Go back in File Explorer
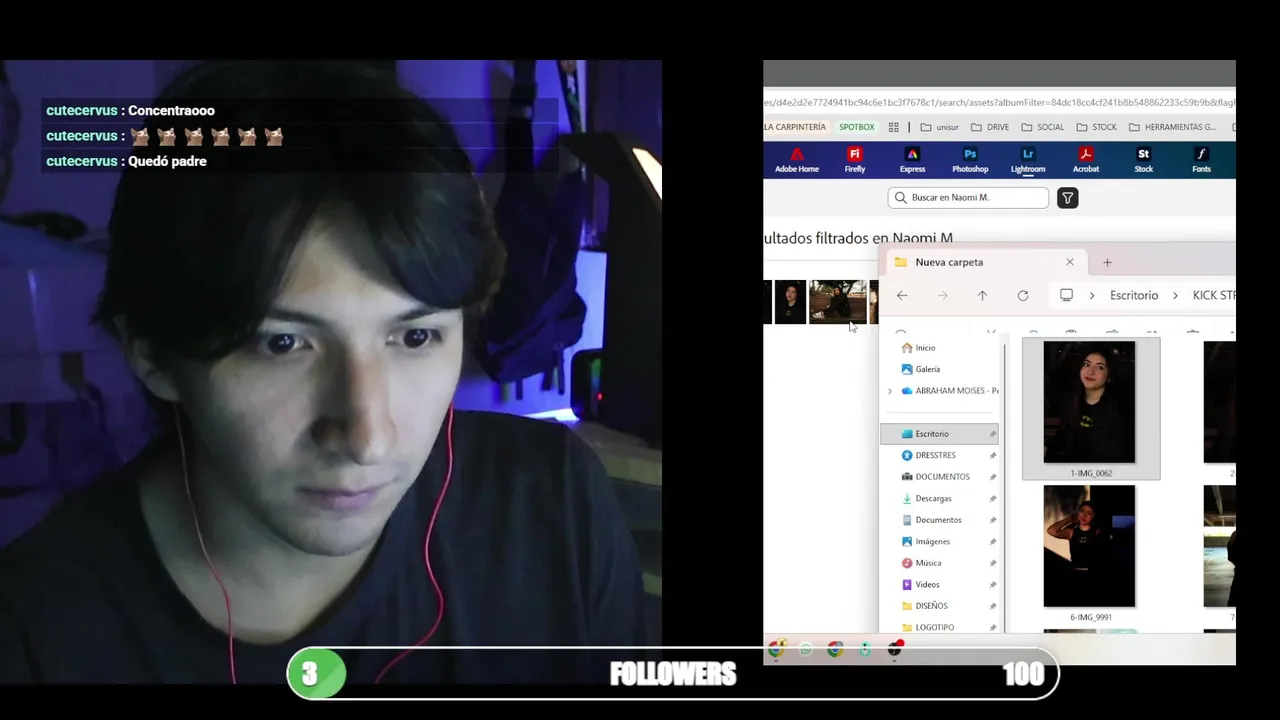Viewport: 1280px width, 720px height. click(902, 295)
